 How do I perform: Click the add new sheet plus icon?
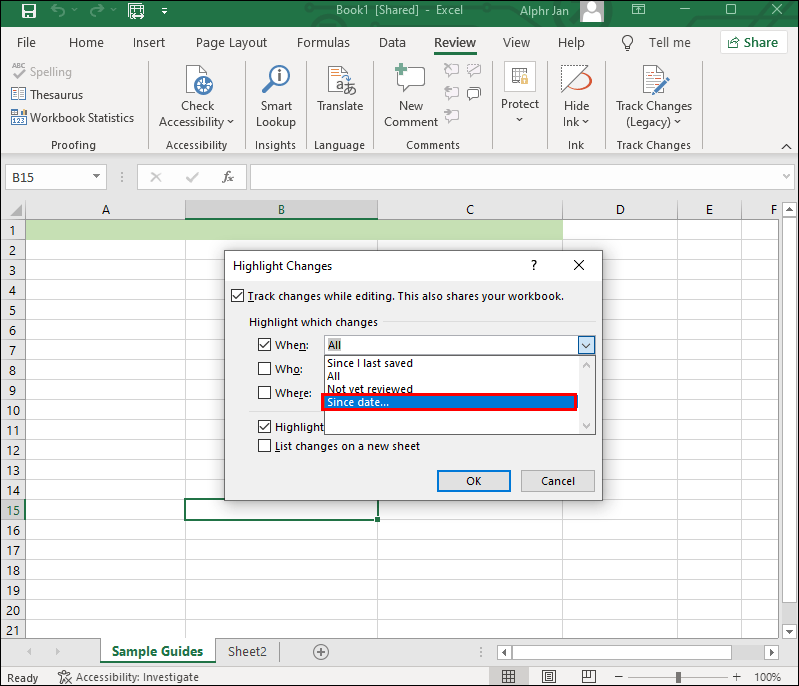tap(321, 651)
